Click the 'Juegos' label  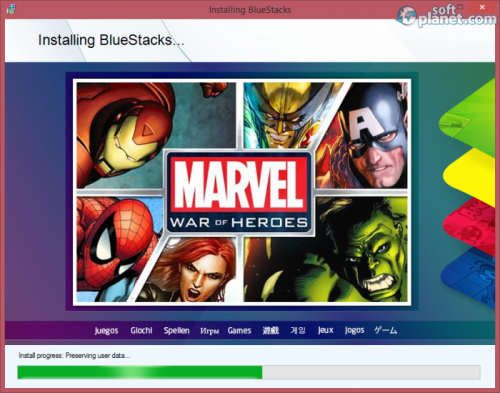[106, 330]
